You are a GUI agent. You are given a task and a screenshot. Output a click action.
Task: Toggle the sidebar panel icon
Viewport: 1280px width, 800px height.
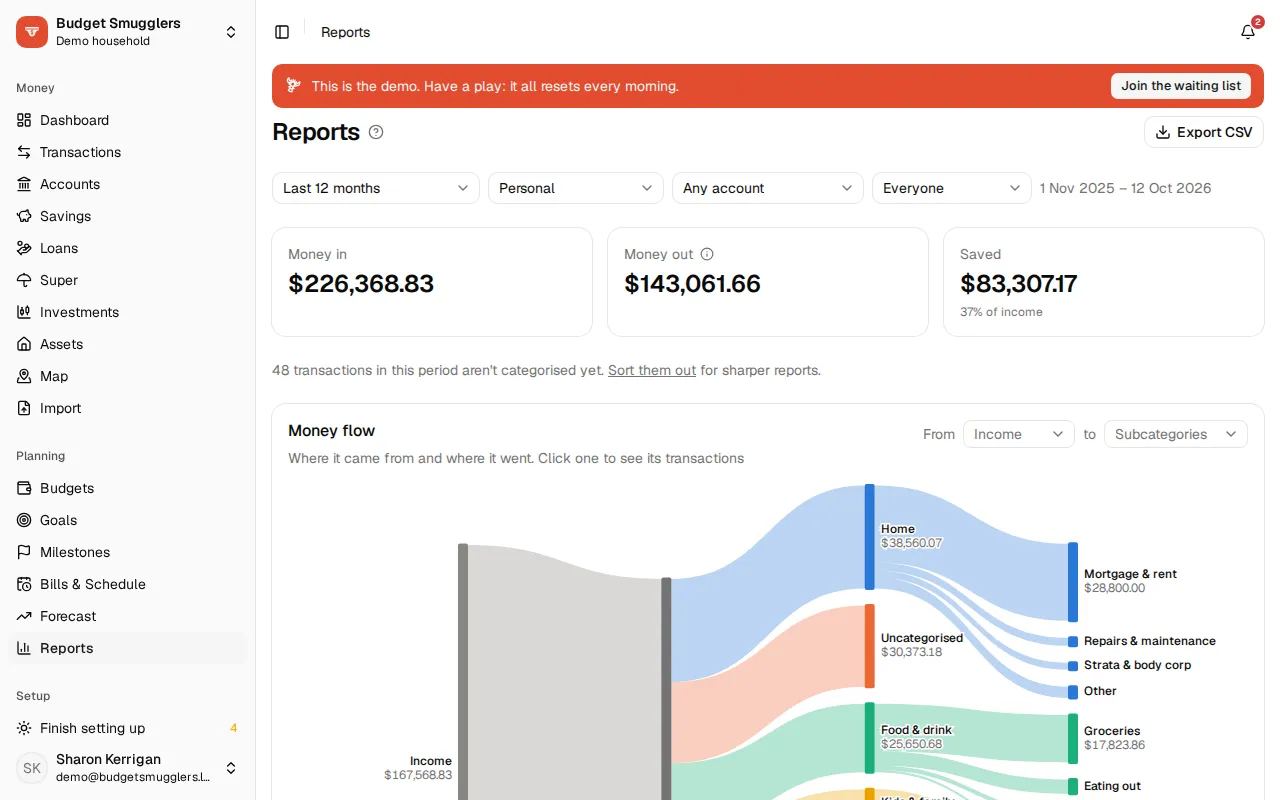[282, 32]
